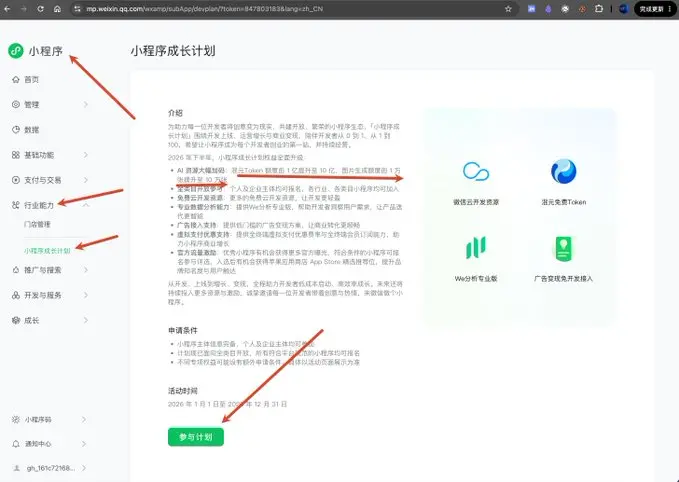This screenshot has height=482, width=679.
Task: Click the 申请条件 section heading
Action: [x=183, y=330]
